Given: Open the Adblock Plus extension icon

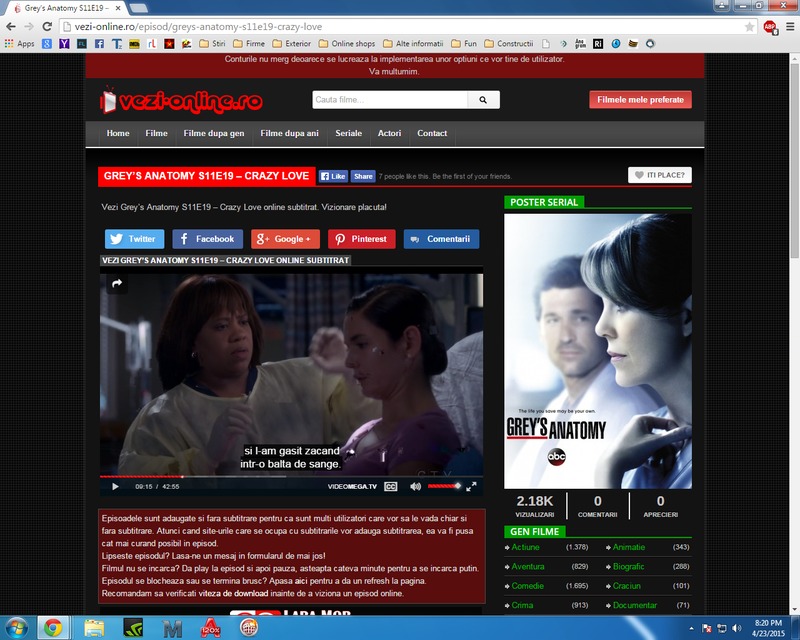Looking at the screenshot, I should [x=769, y=27].
